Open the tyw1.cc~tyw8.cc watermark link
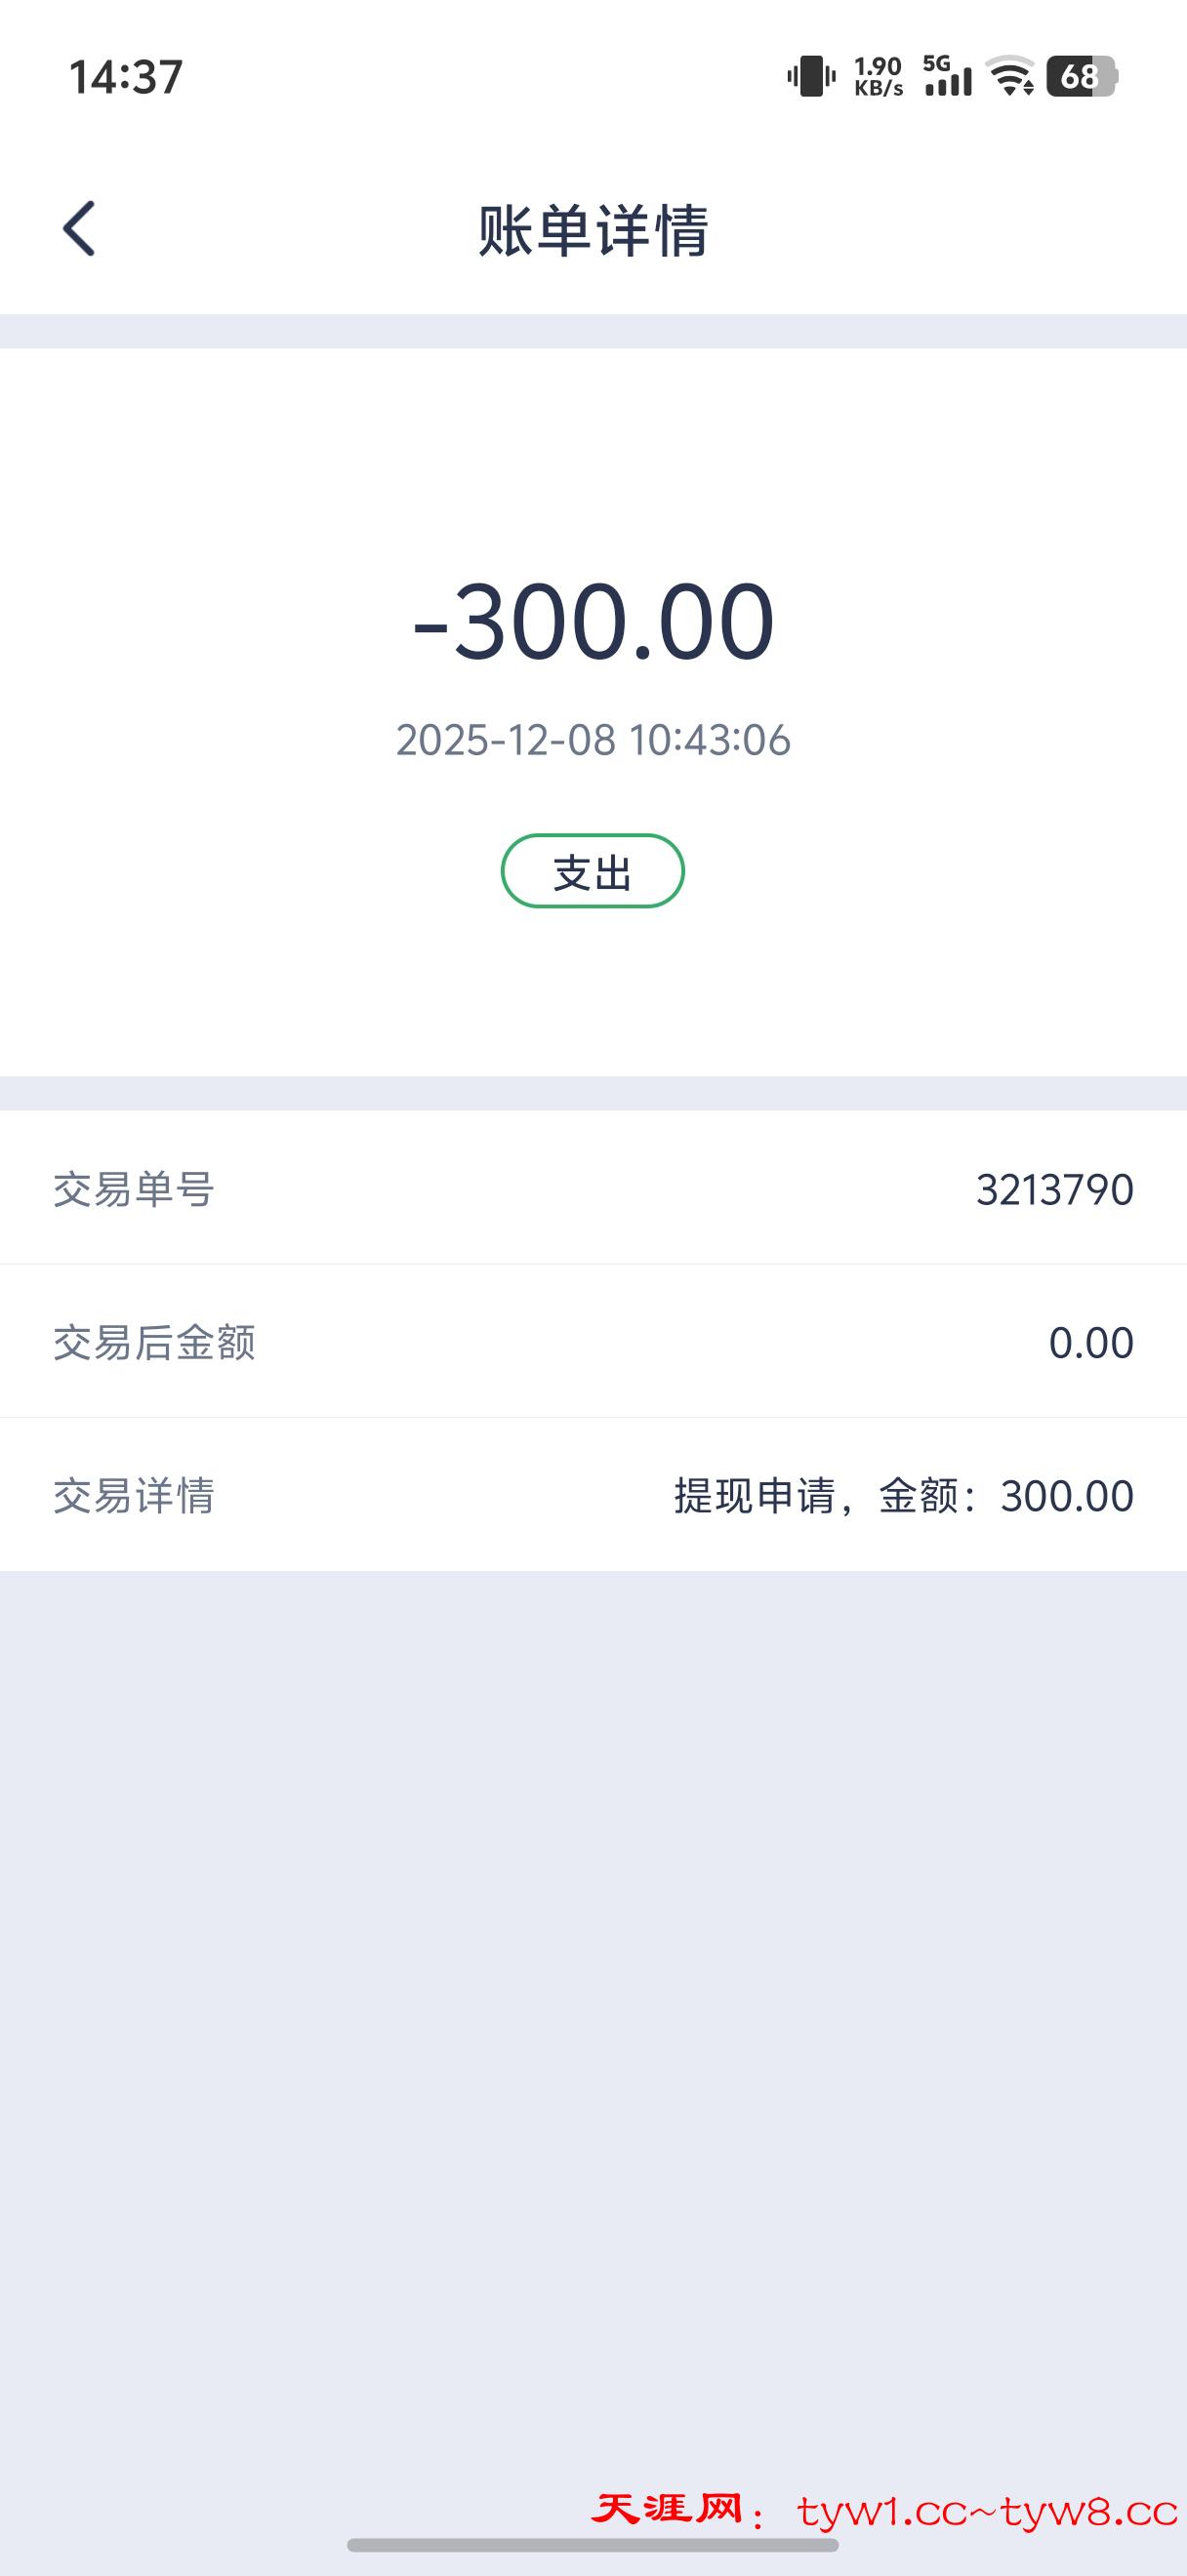This screenshot has width=1187, height=2576. pos(987,2512)
